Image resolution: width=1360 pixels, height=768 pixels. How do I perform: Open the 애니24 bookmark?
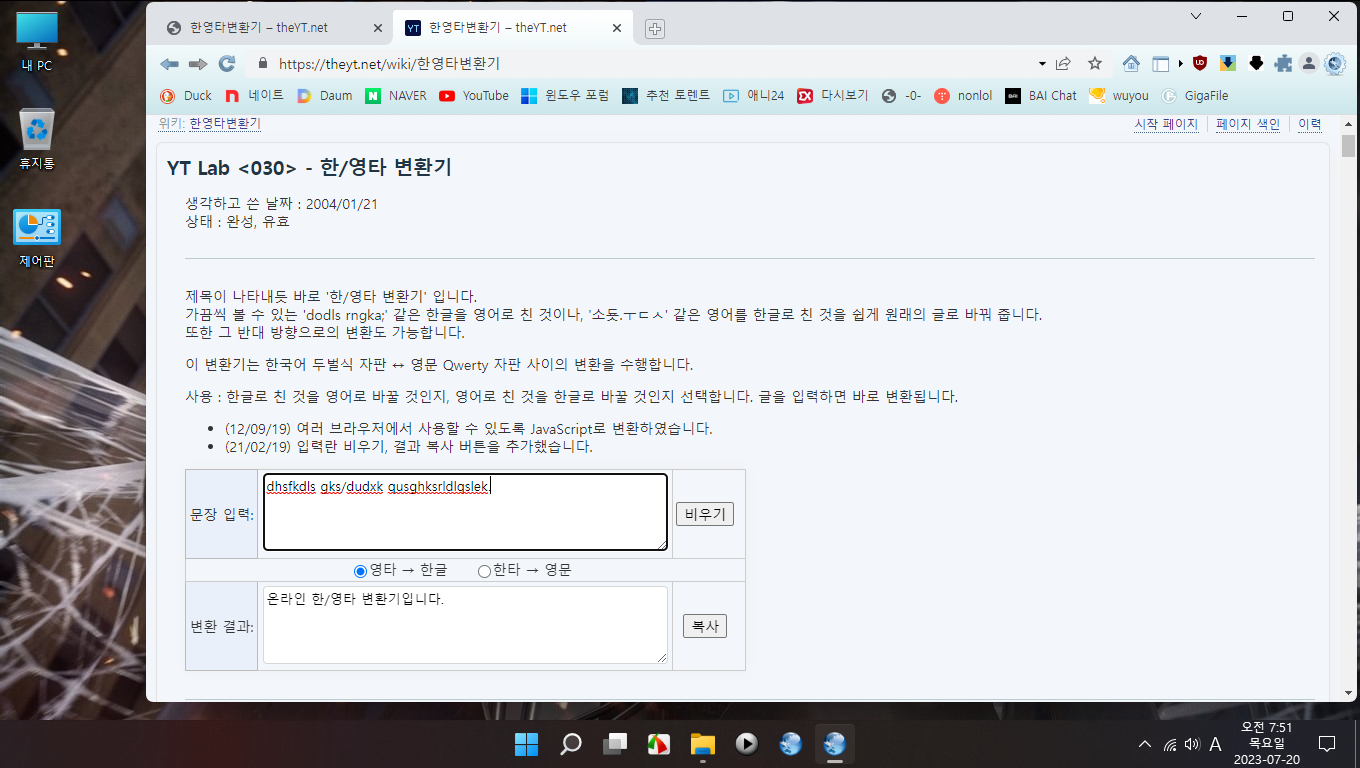tap(754, 96)
